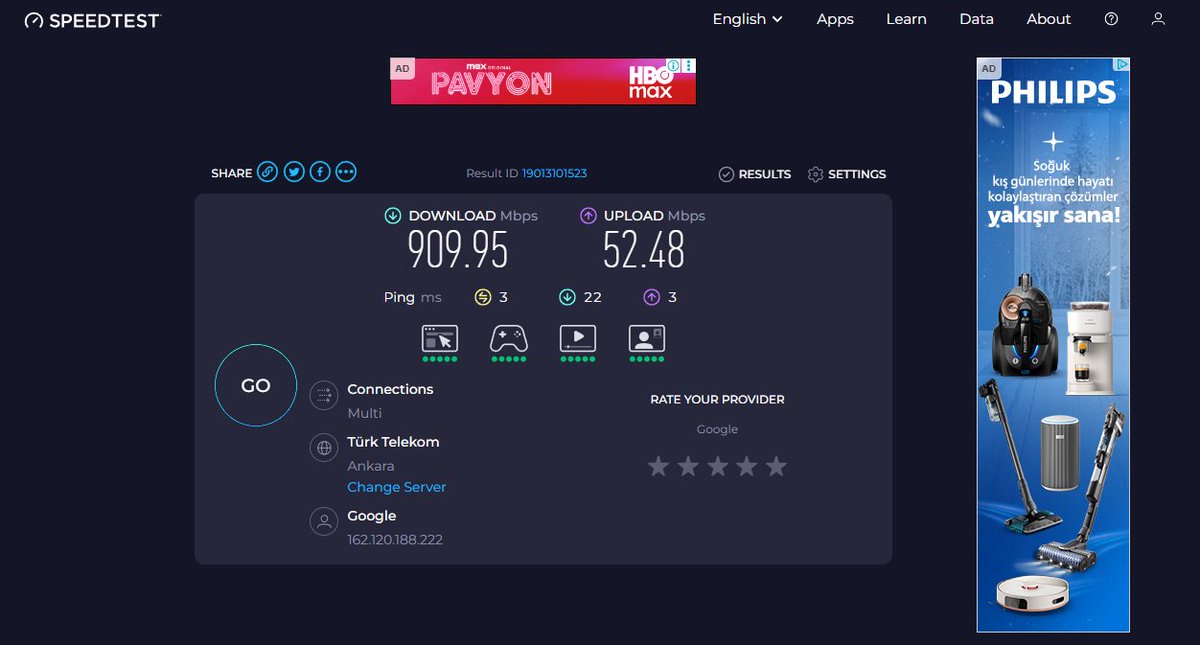This screenshot has height=645, width=1200.
Task: Click IP address 162.120.188.222
Action: pos(395,540)
